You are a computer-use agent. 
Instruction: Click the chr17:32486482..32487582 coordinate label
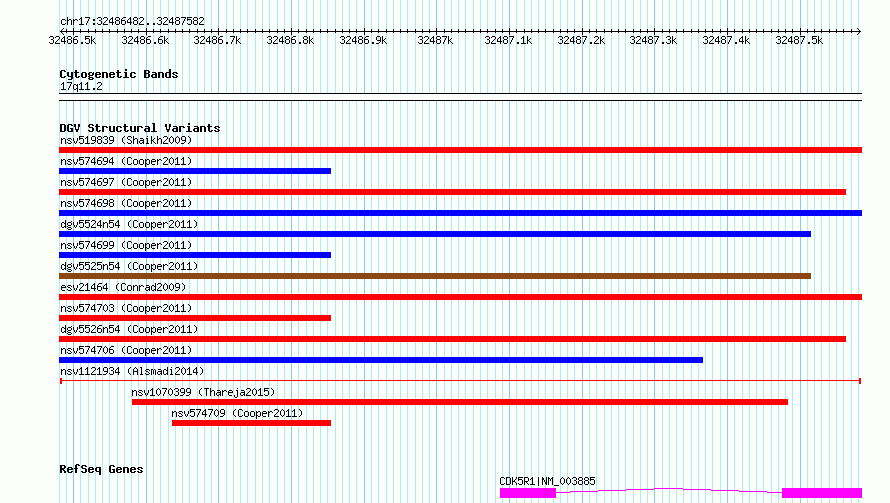click(x=132, y=21)
